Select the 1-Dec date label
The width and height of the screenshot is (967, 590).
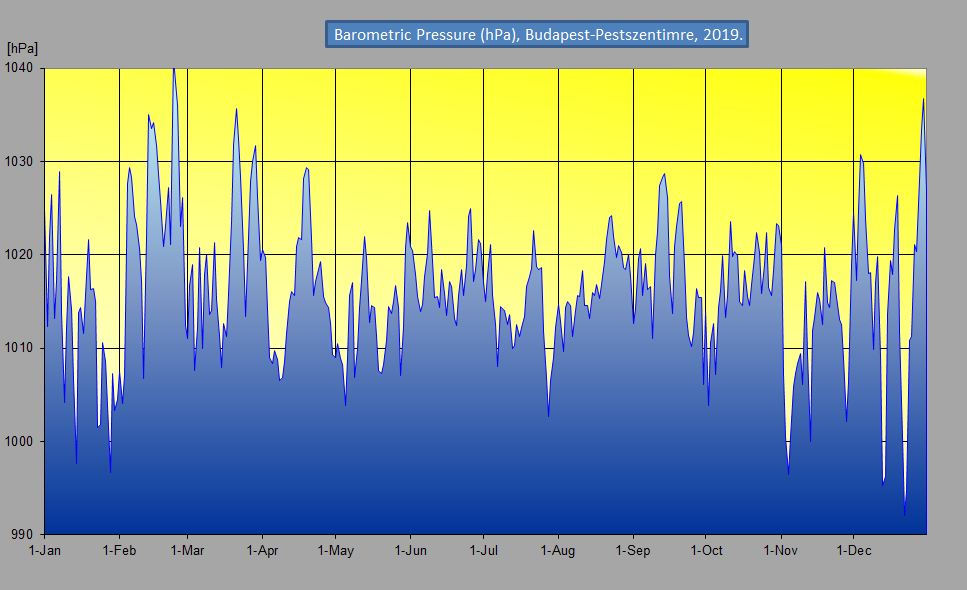853,550
